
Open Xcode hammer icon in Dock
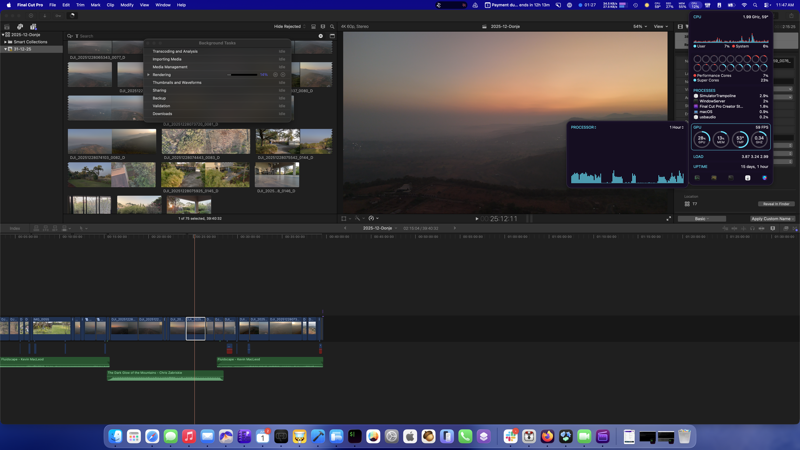[318, 436]
